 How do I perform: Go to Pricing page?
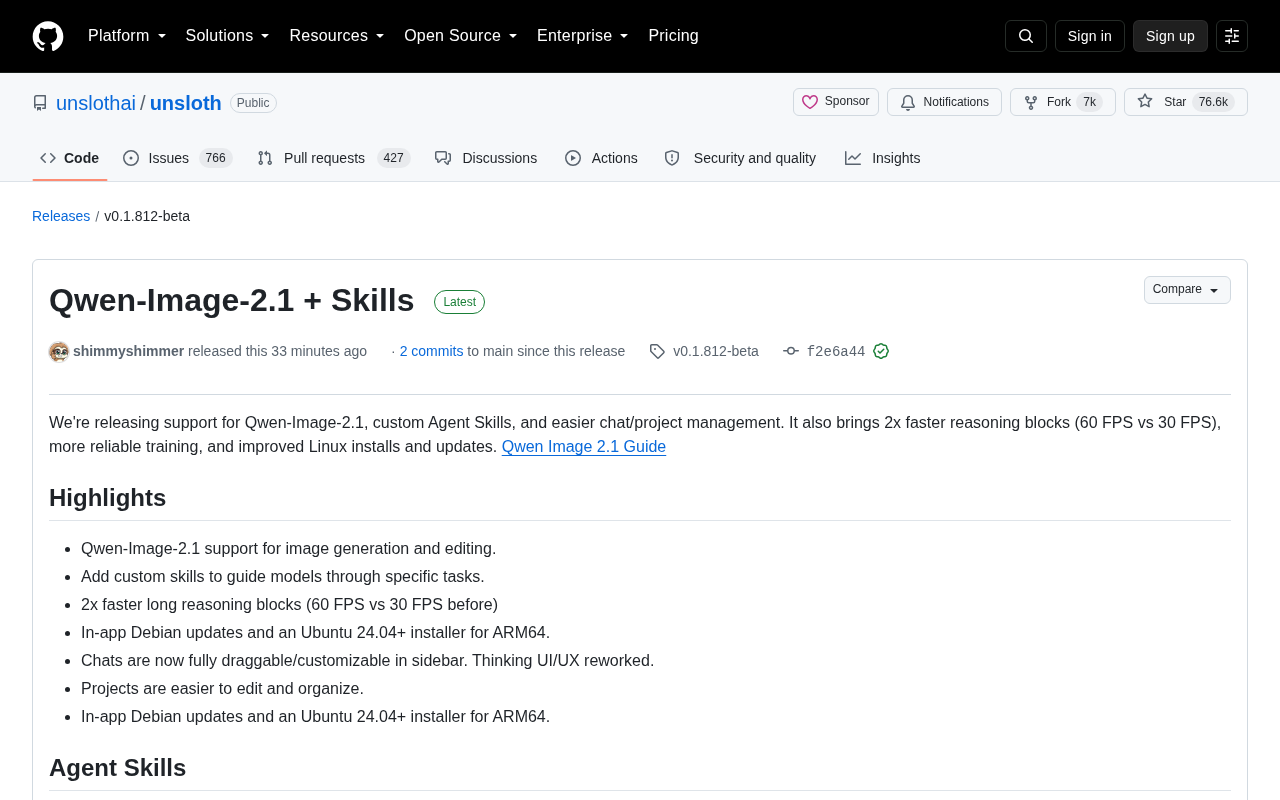pyautogui.click(x=673, y=36)
